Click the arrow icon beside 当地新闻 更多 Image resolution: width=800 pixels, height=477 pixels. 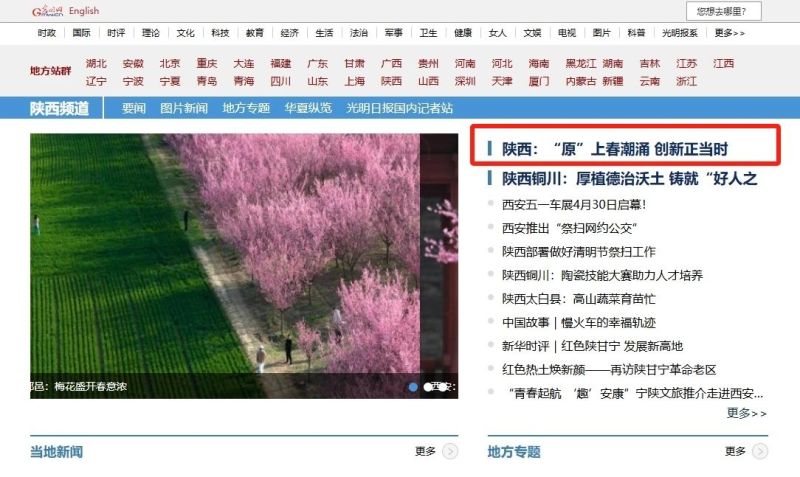(x=450, y=452)
